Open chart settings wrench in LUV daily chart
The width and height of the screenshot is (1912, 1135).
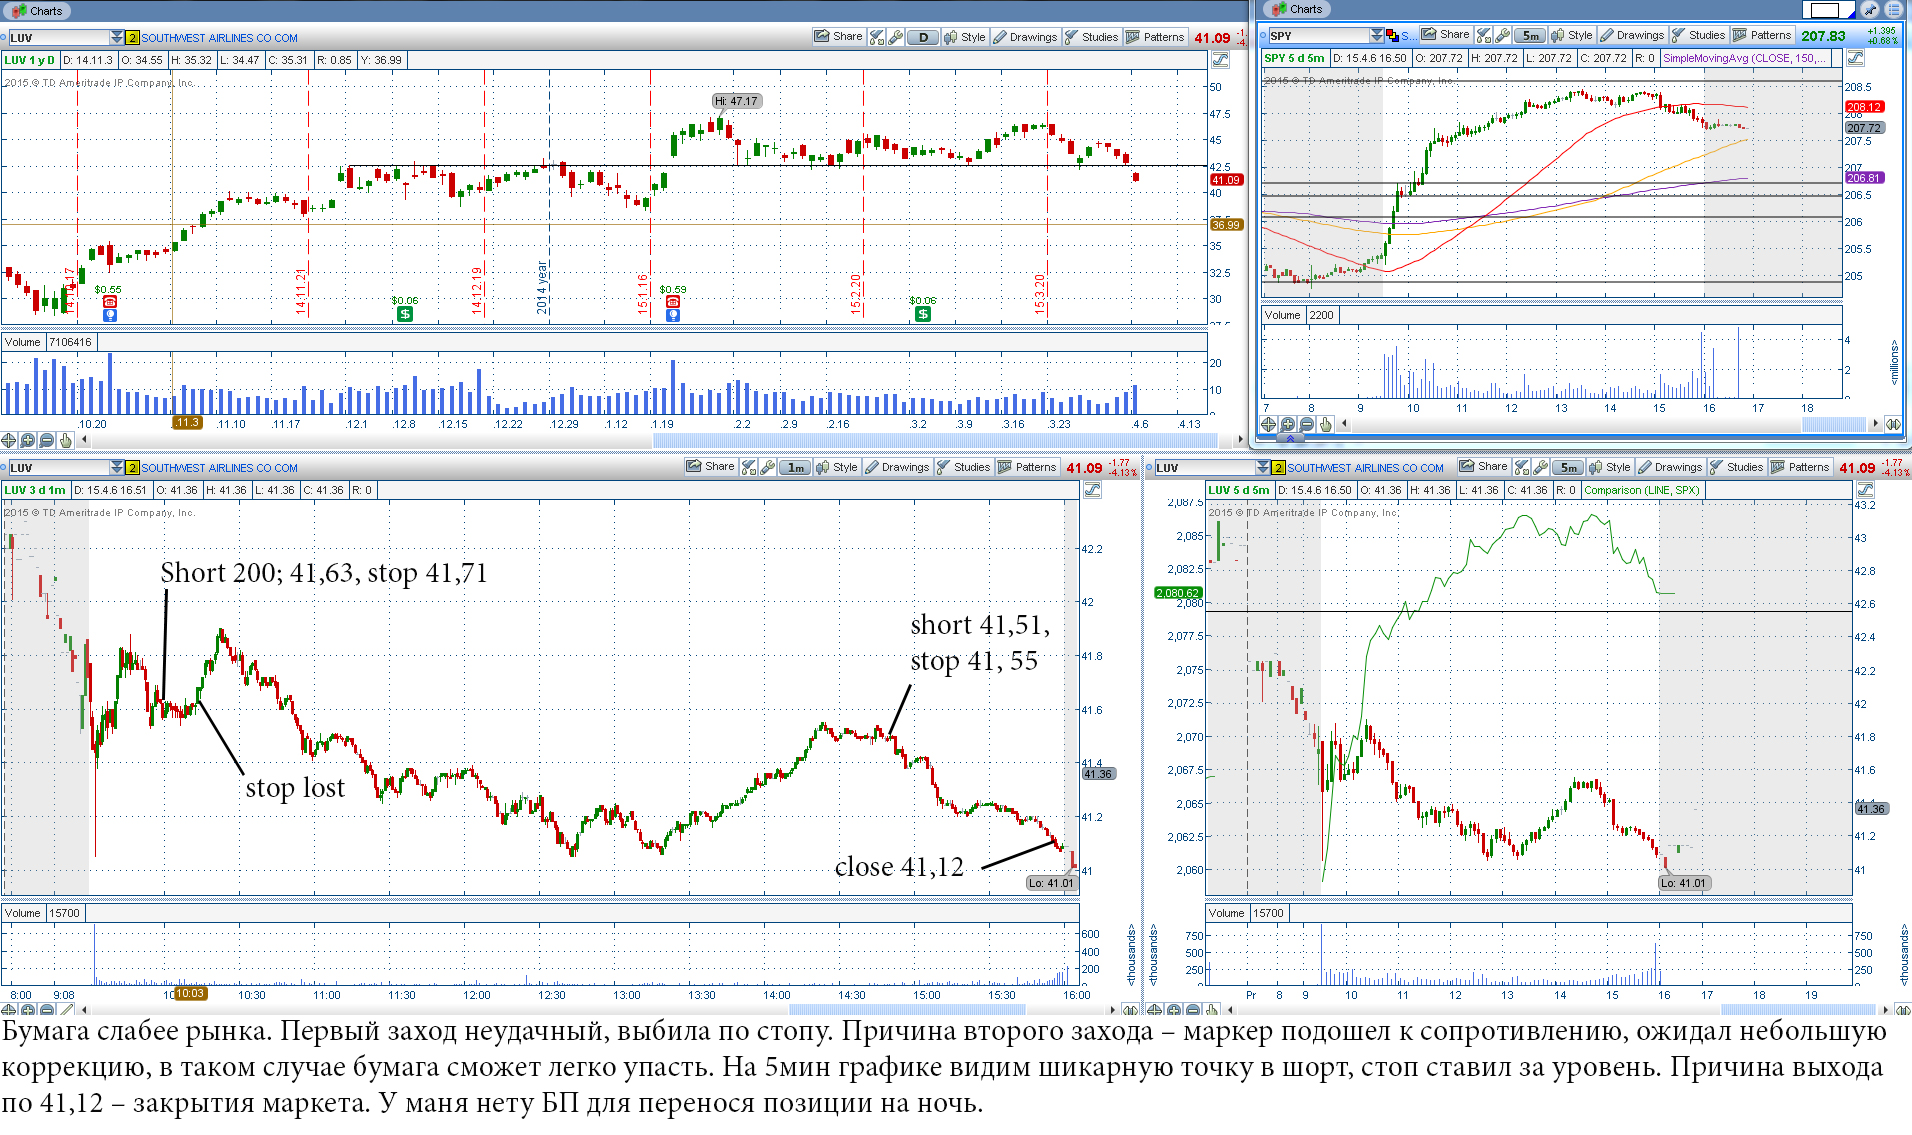pyautogui.click(x=896, y=37)
